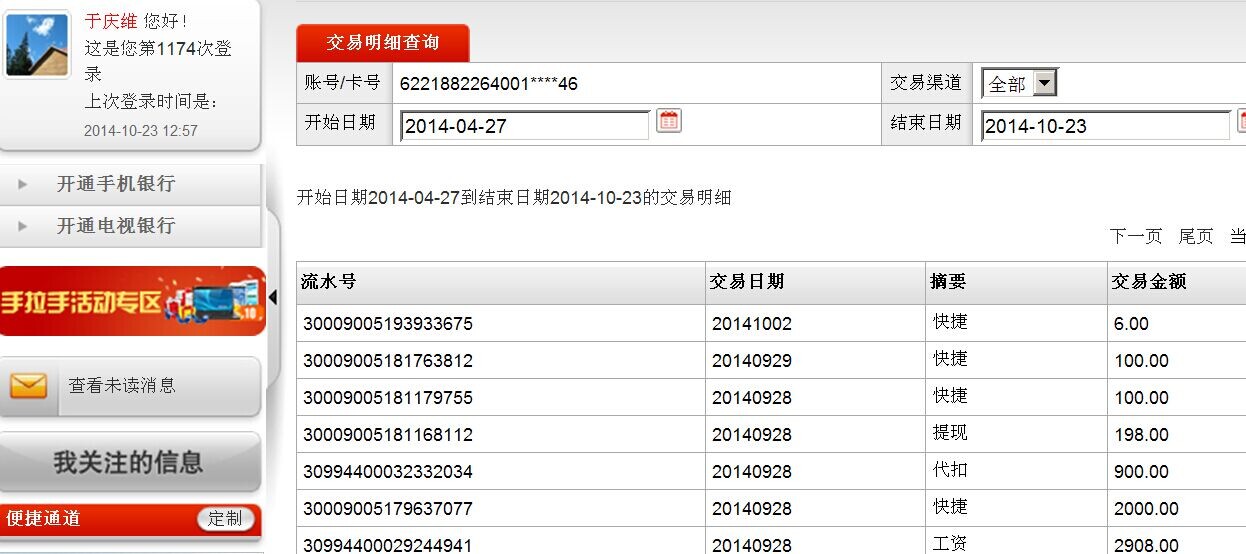Open the start date calendar picker
Viewport: 1246px width, 554px height.
pyautogui.click(x=669, y=121)
